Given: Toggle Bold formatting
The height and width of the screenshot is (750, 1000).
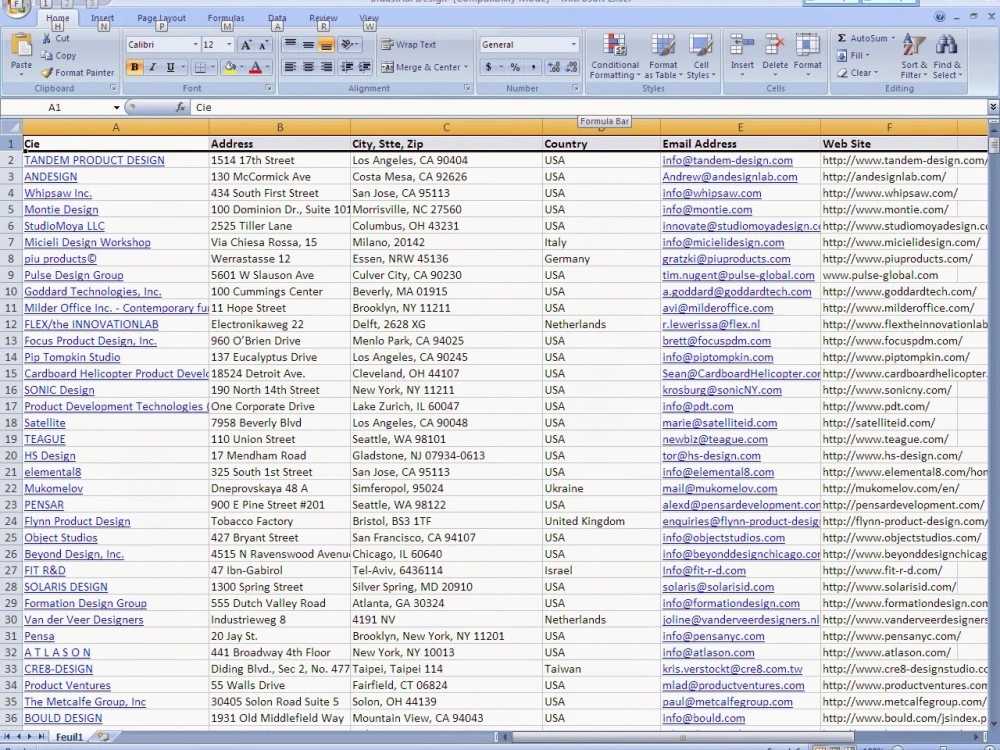Looking at the screenshot, I should [135, 67].
